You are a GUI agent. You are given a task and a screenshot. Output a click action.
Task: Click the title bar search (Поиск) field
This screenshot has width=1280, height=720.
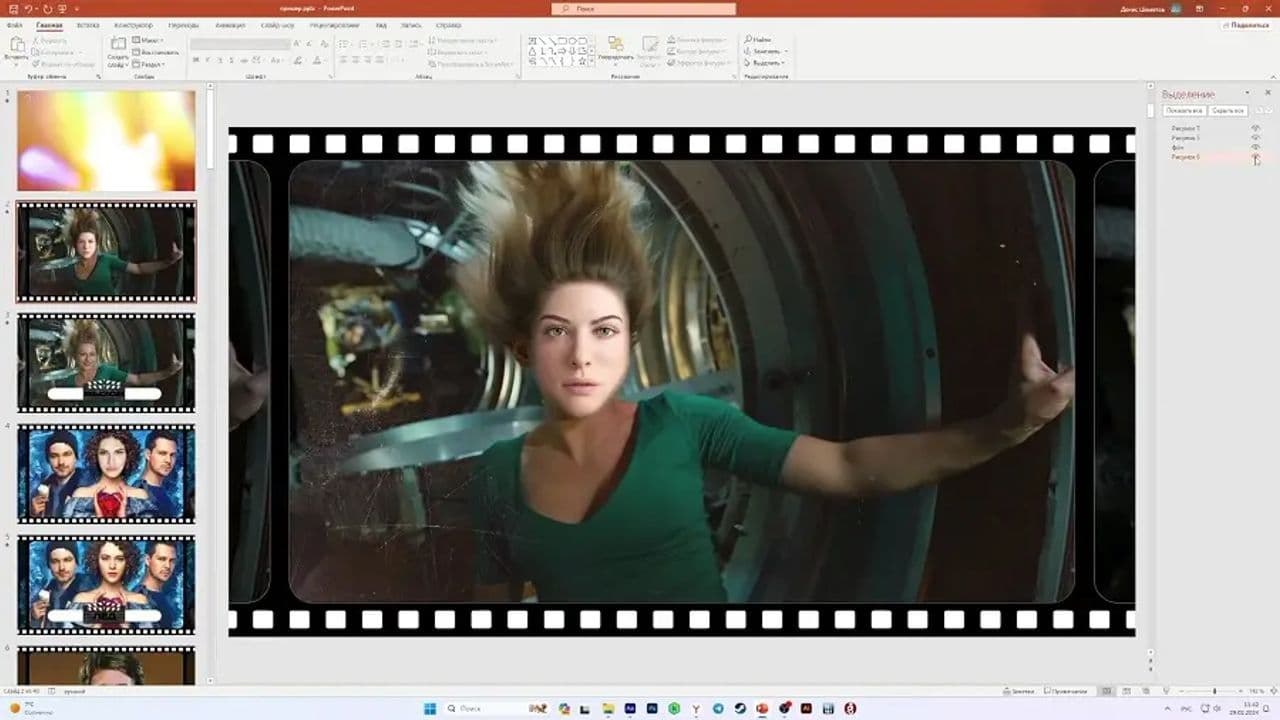pyautogui.click(x=643, y=8)
